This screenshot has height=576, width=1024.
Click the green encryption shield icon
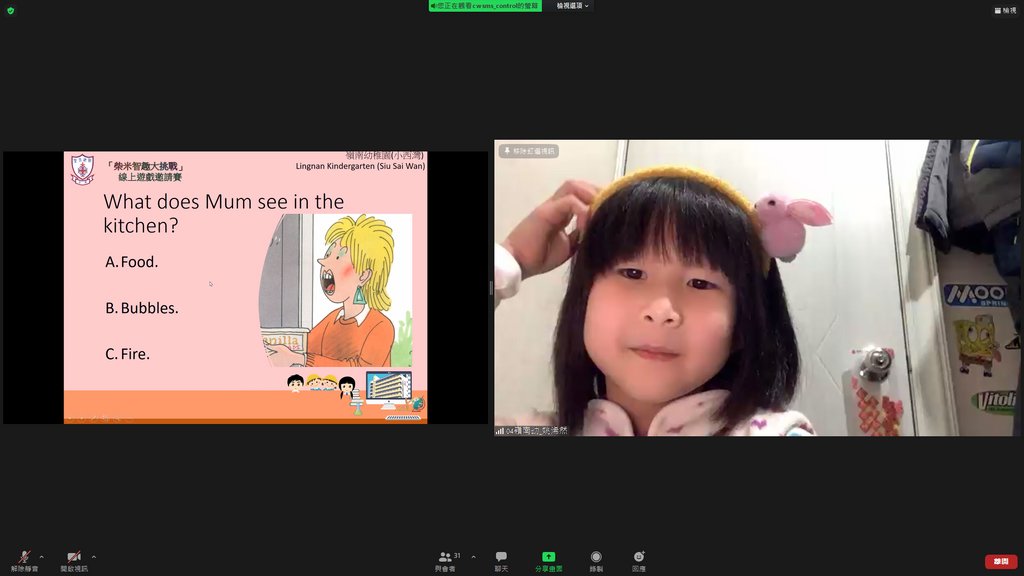coord(10,10)
